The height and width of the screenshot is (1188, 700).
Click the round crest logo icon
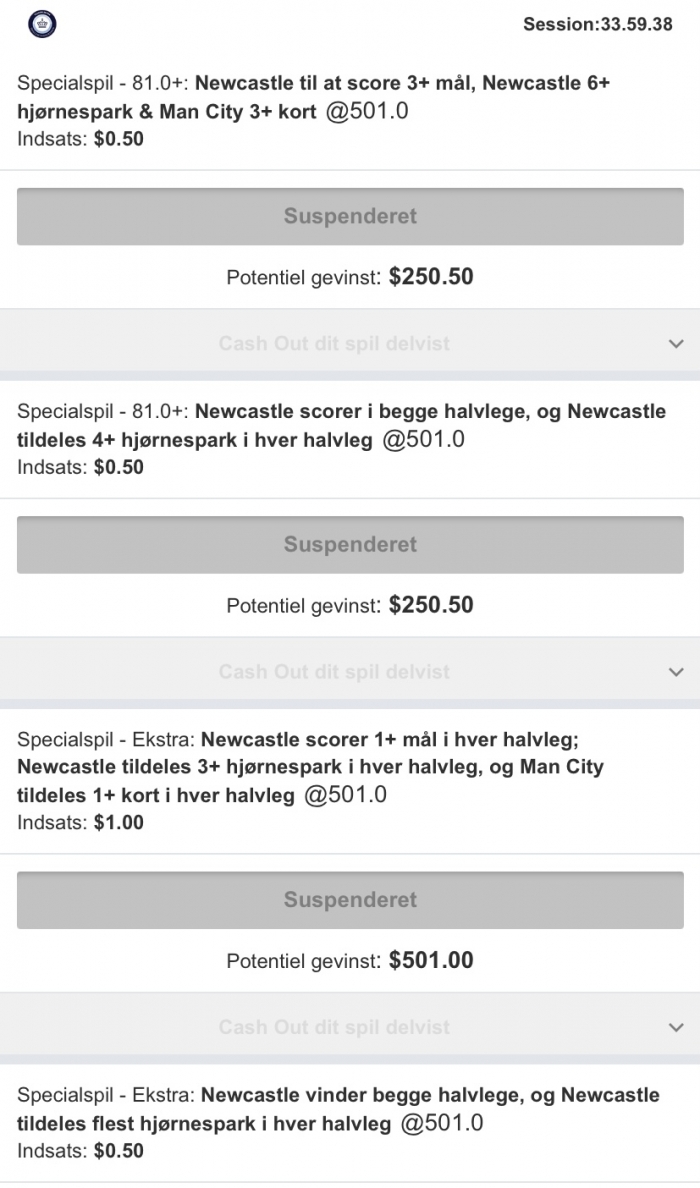click(x=43, y=22)
